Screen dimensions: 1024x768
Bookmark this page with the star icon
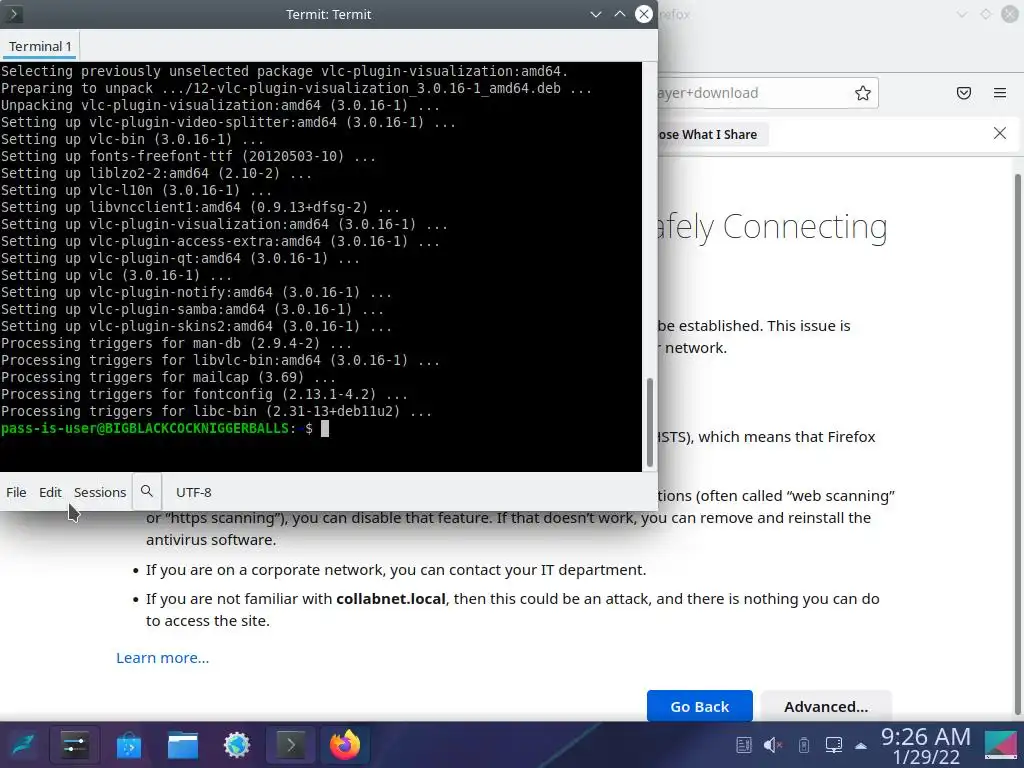click(863, 93)
